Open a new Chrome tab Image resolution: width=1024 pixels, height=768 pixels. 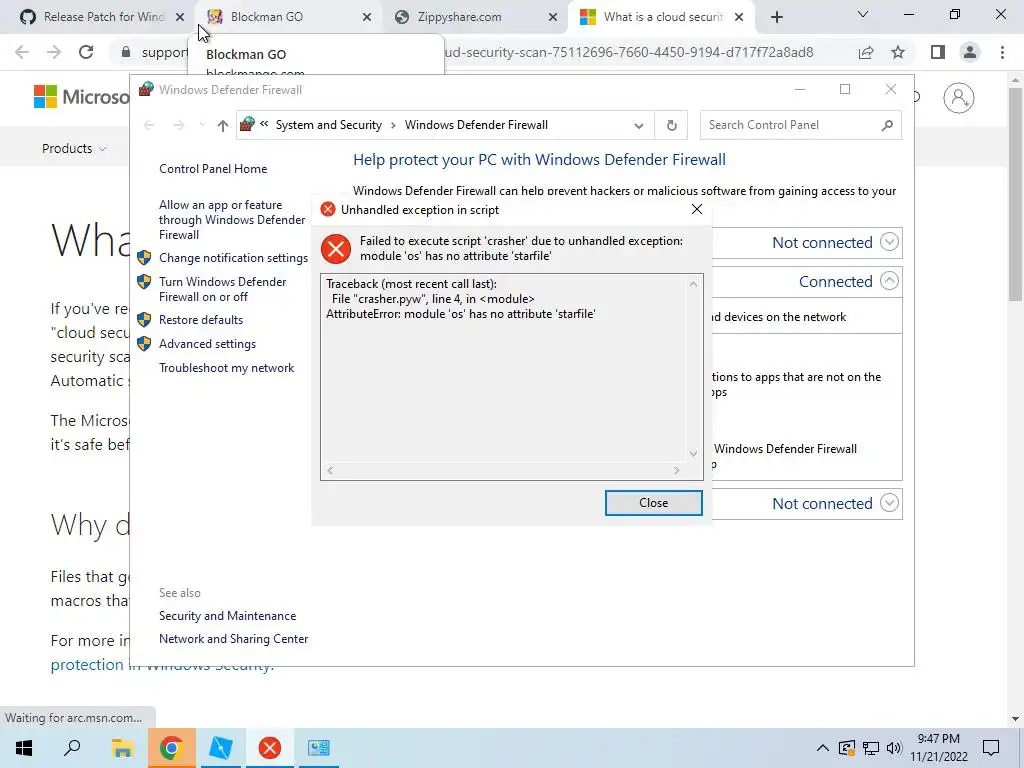776,18
